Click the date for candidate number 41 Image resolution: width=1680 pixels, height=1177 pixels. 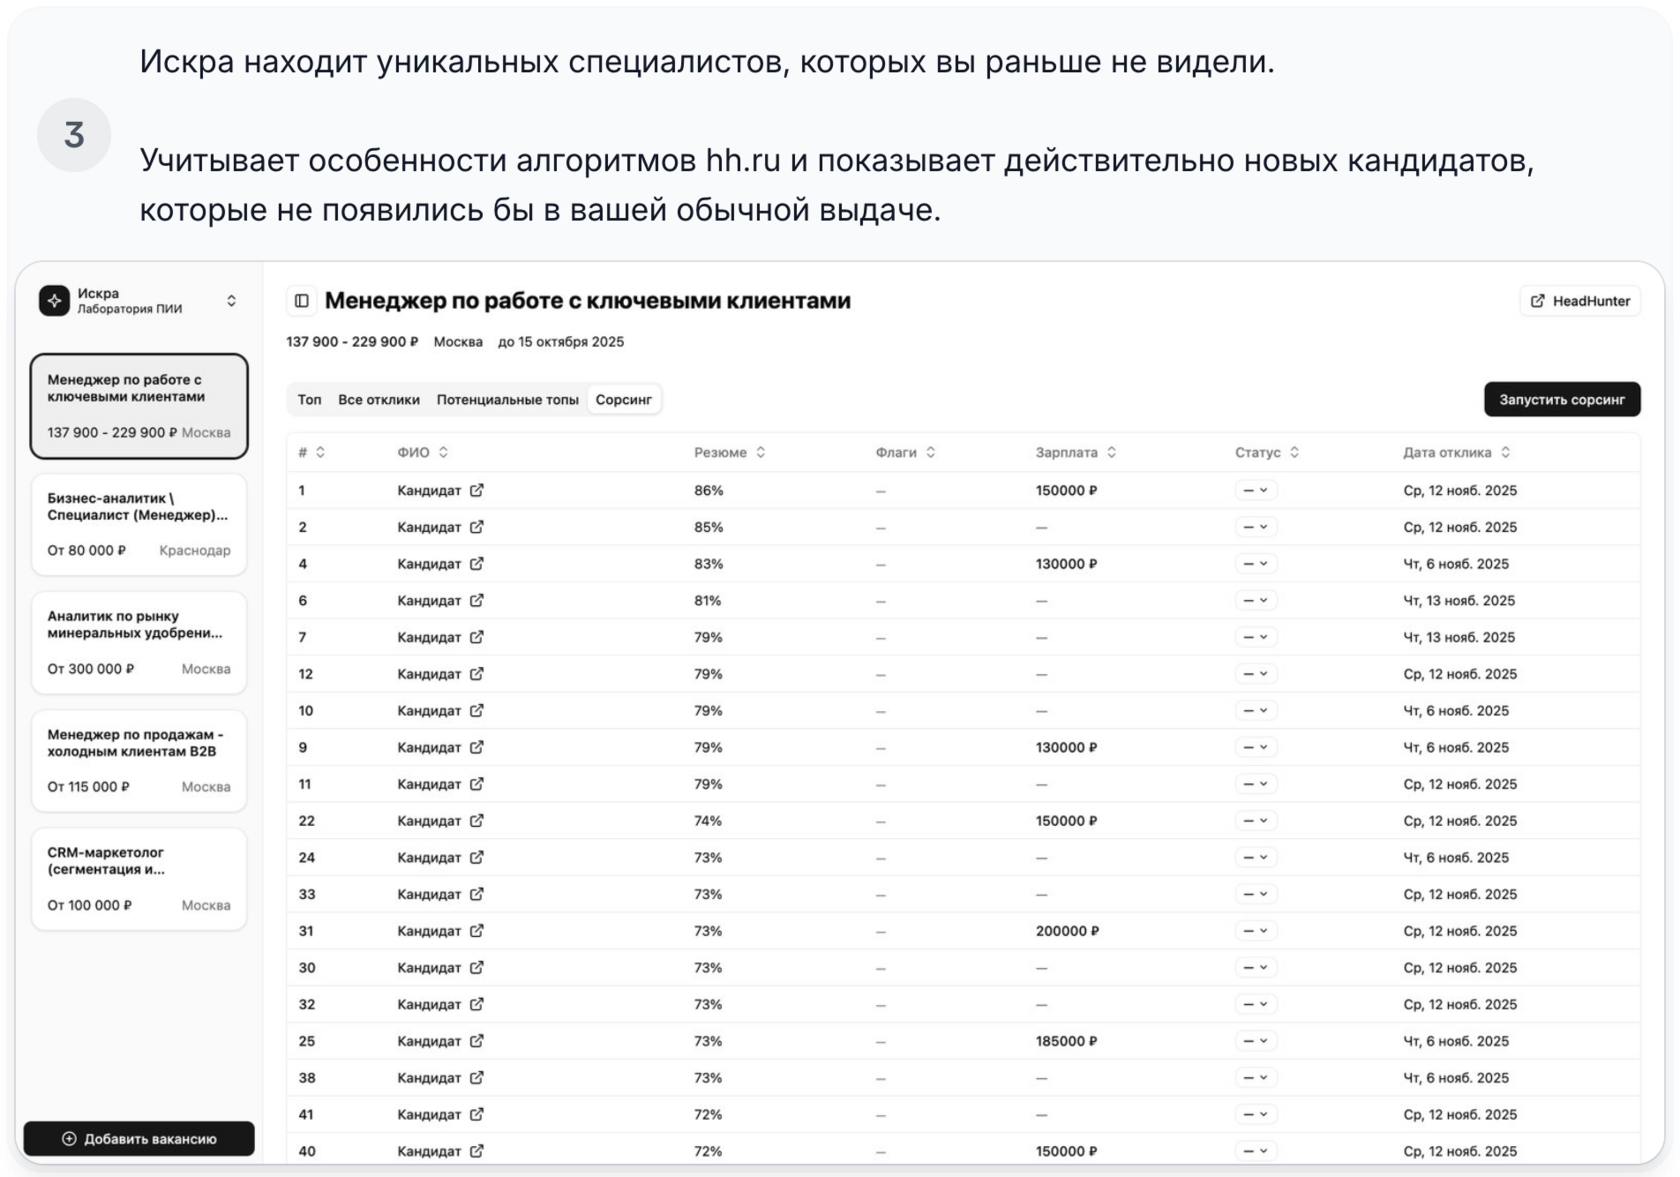pos(1460,1114)
